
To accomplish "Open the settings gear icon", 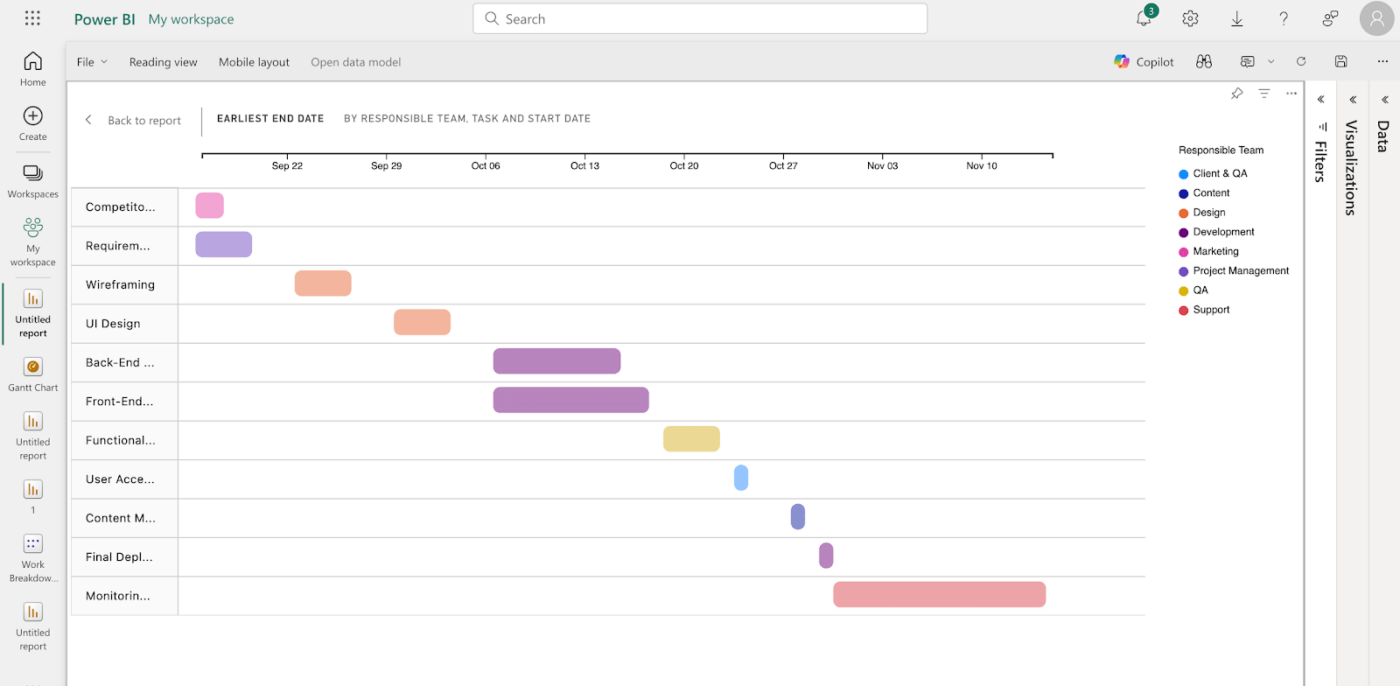I will [1190, 18].
